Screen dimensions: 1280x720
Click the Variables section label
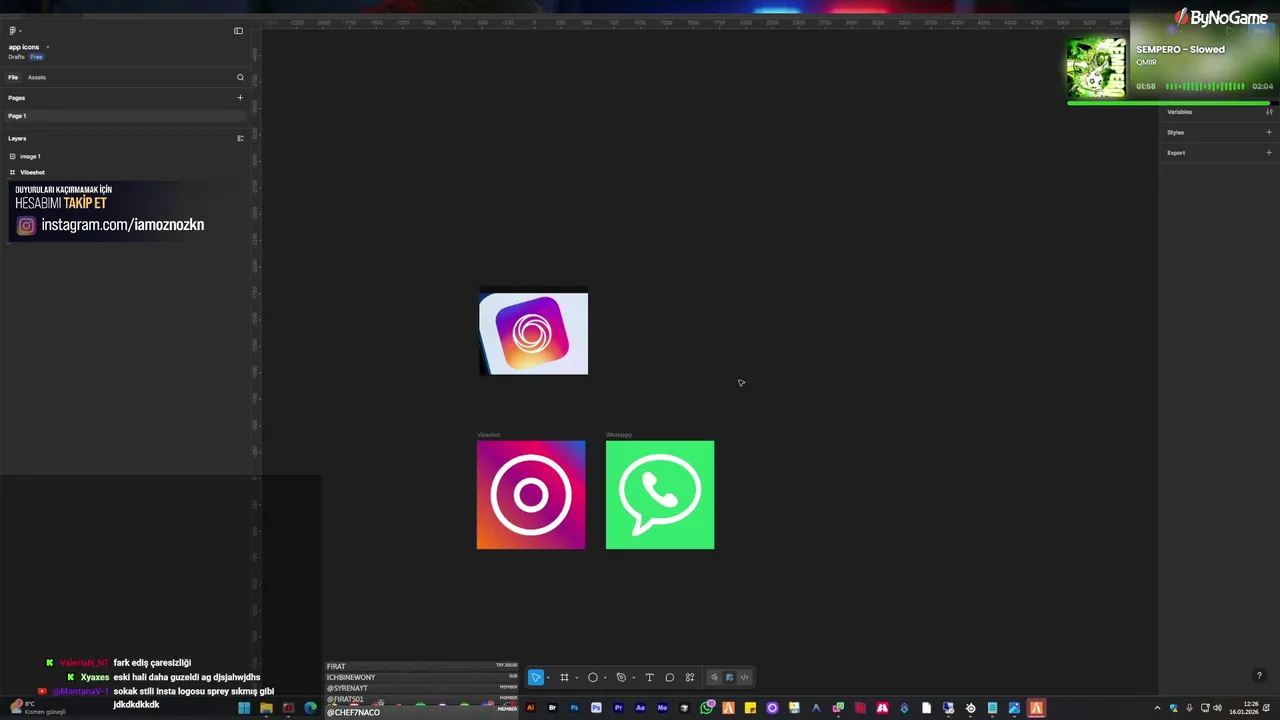coord(1180,112)
